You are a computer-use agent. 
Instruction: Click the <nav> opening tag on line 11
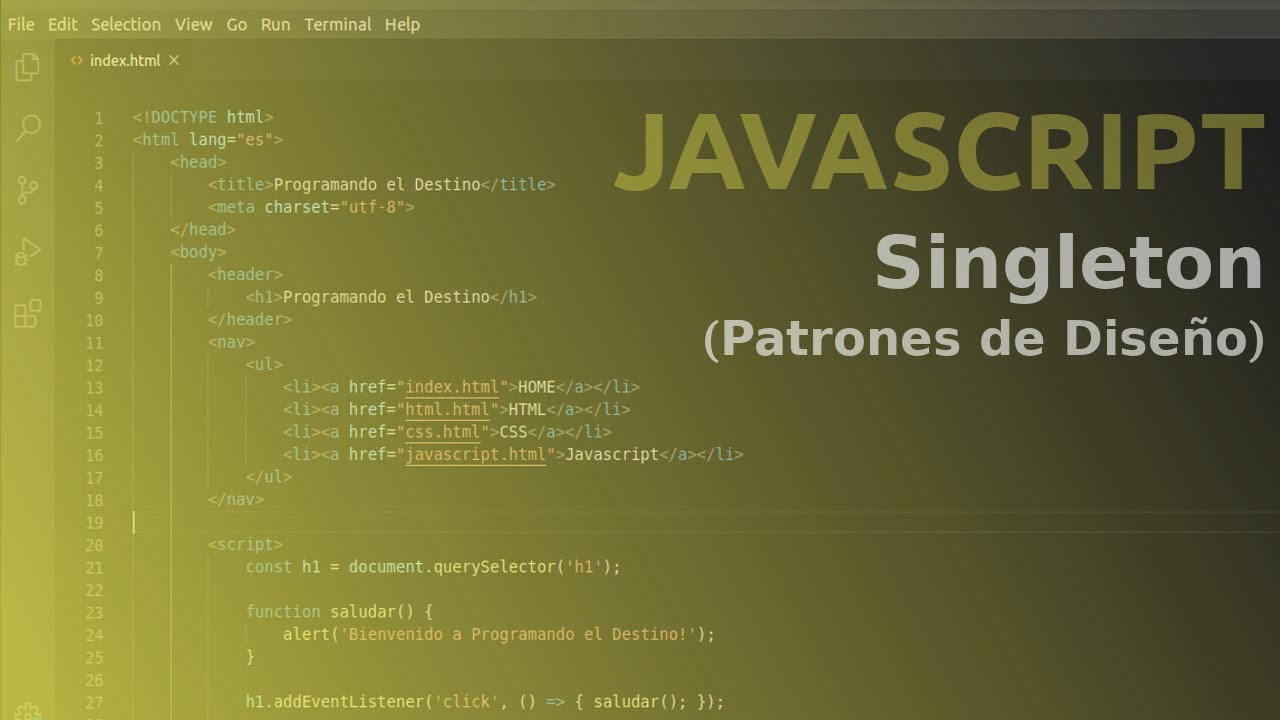(x=231, y=342)
